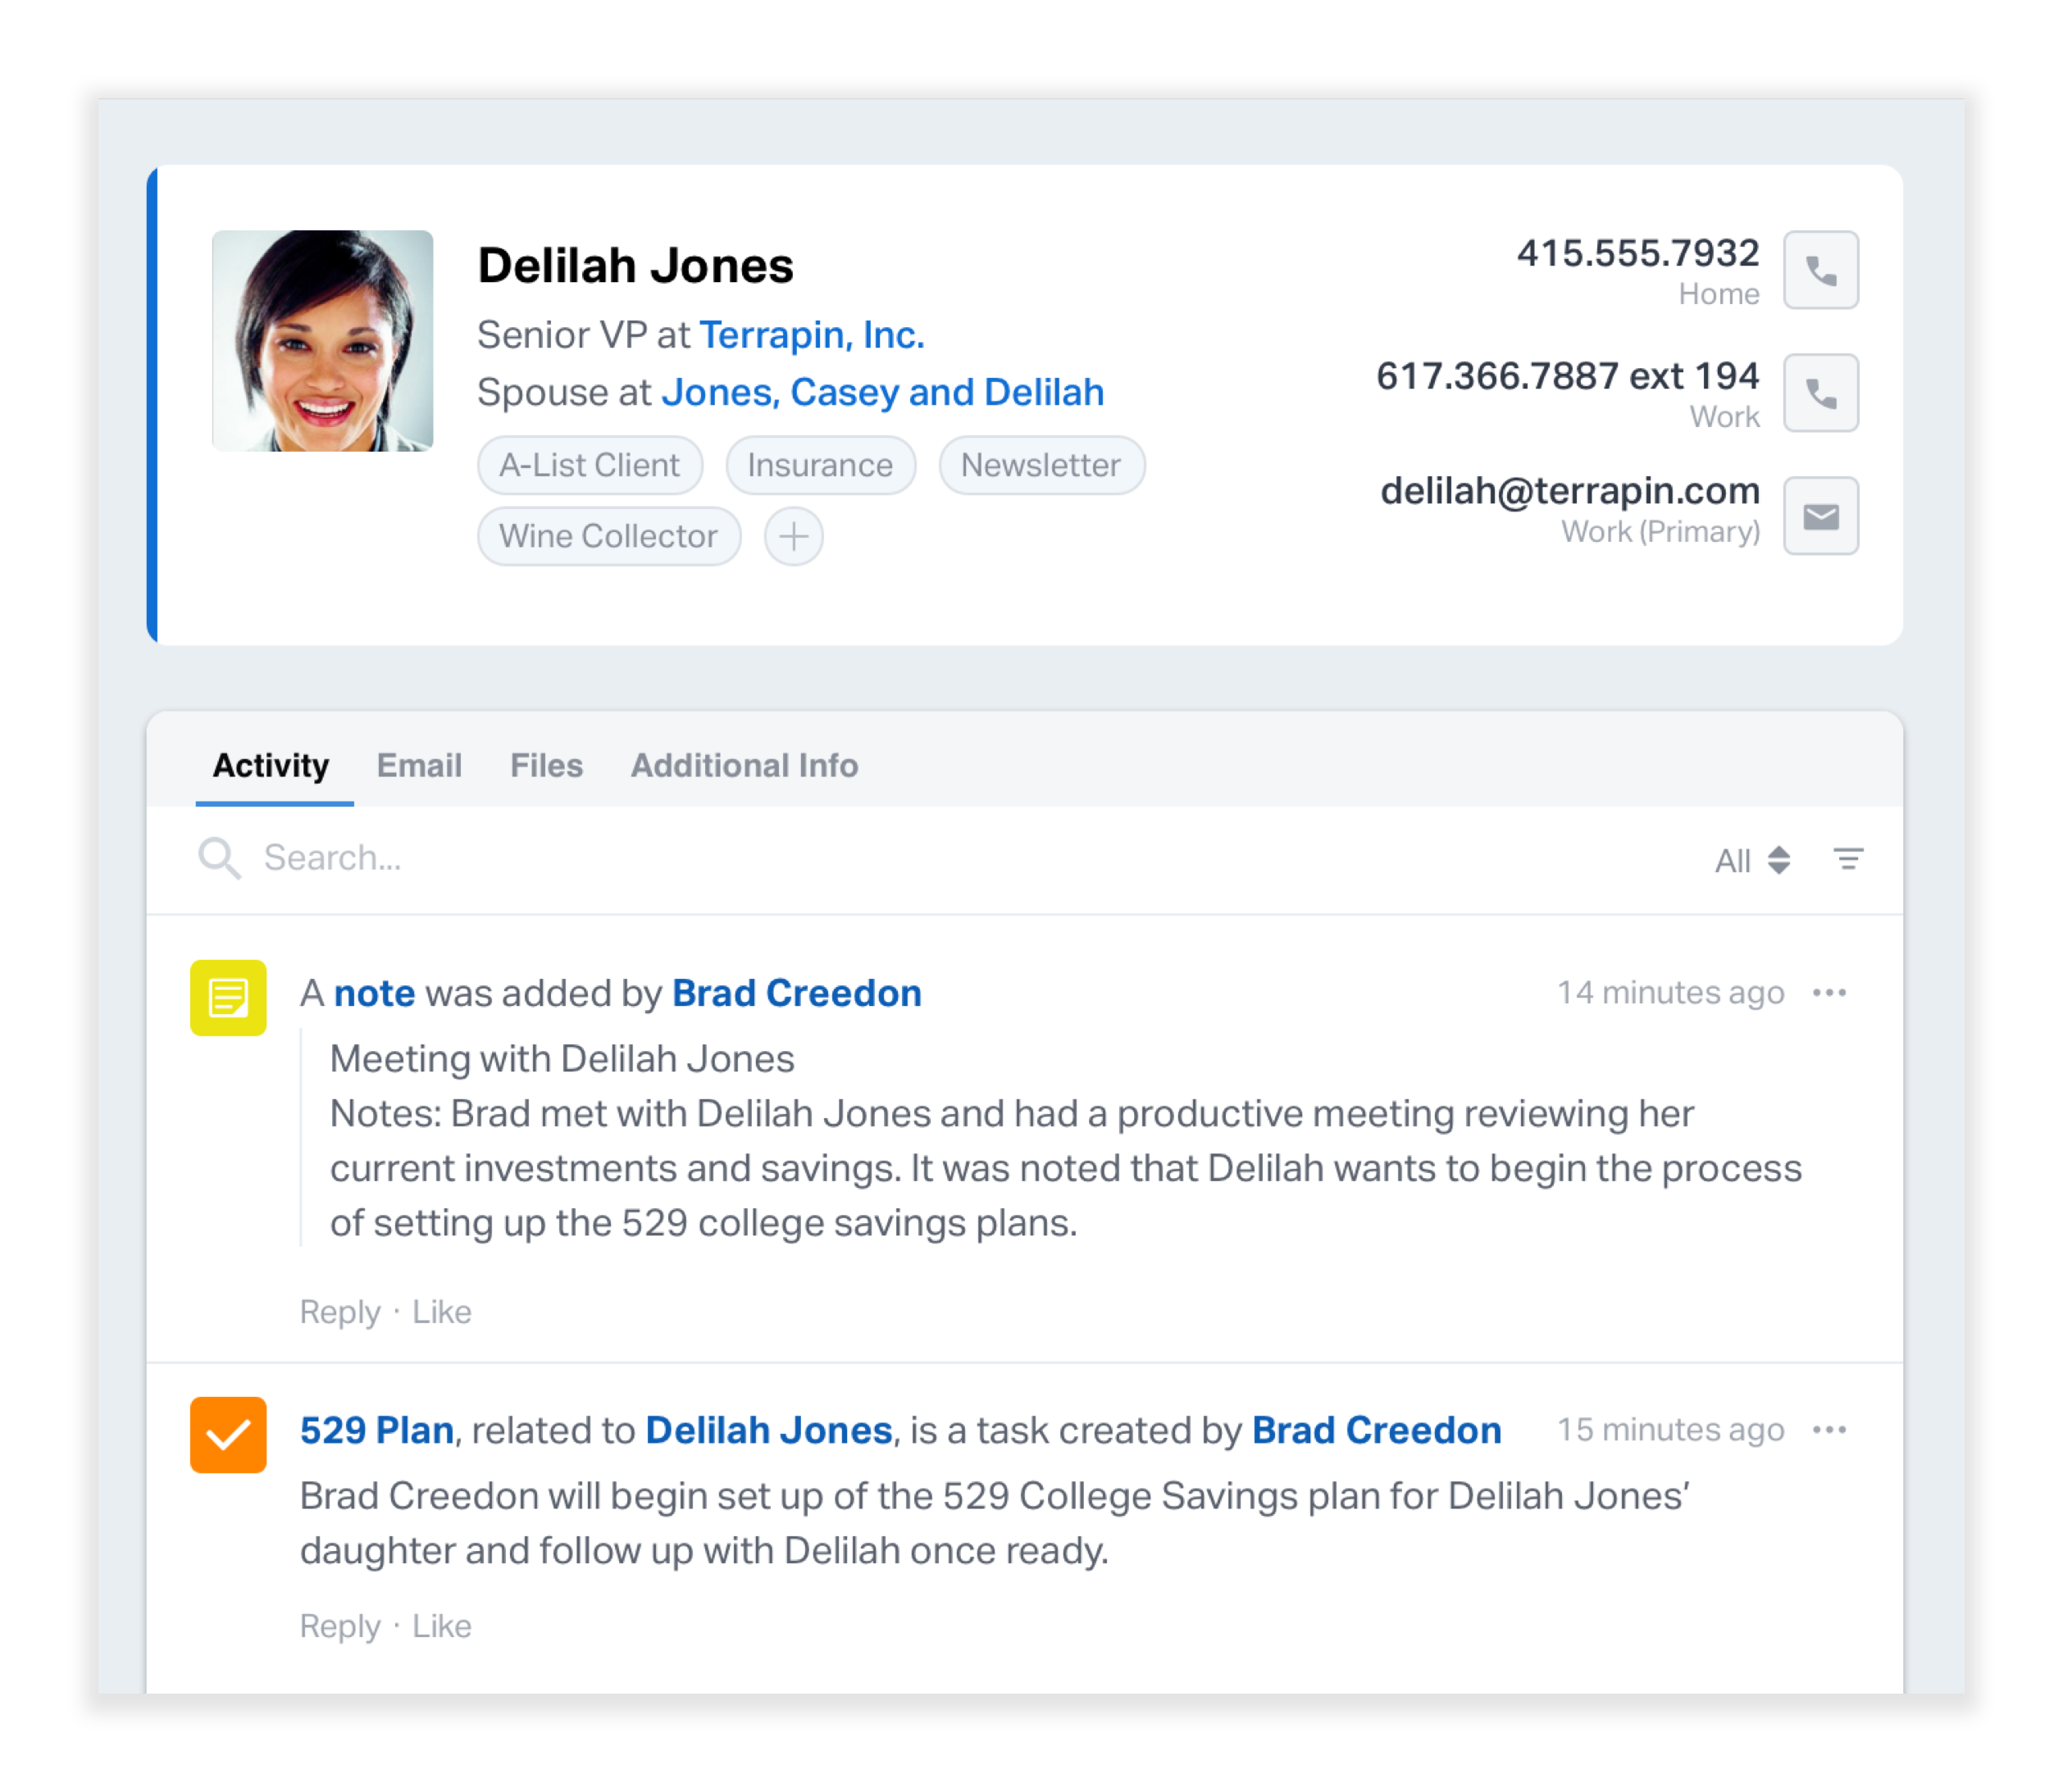Select the Email tab
This screenshot has width=2063, height=1792.
(416, 765)
